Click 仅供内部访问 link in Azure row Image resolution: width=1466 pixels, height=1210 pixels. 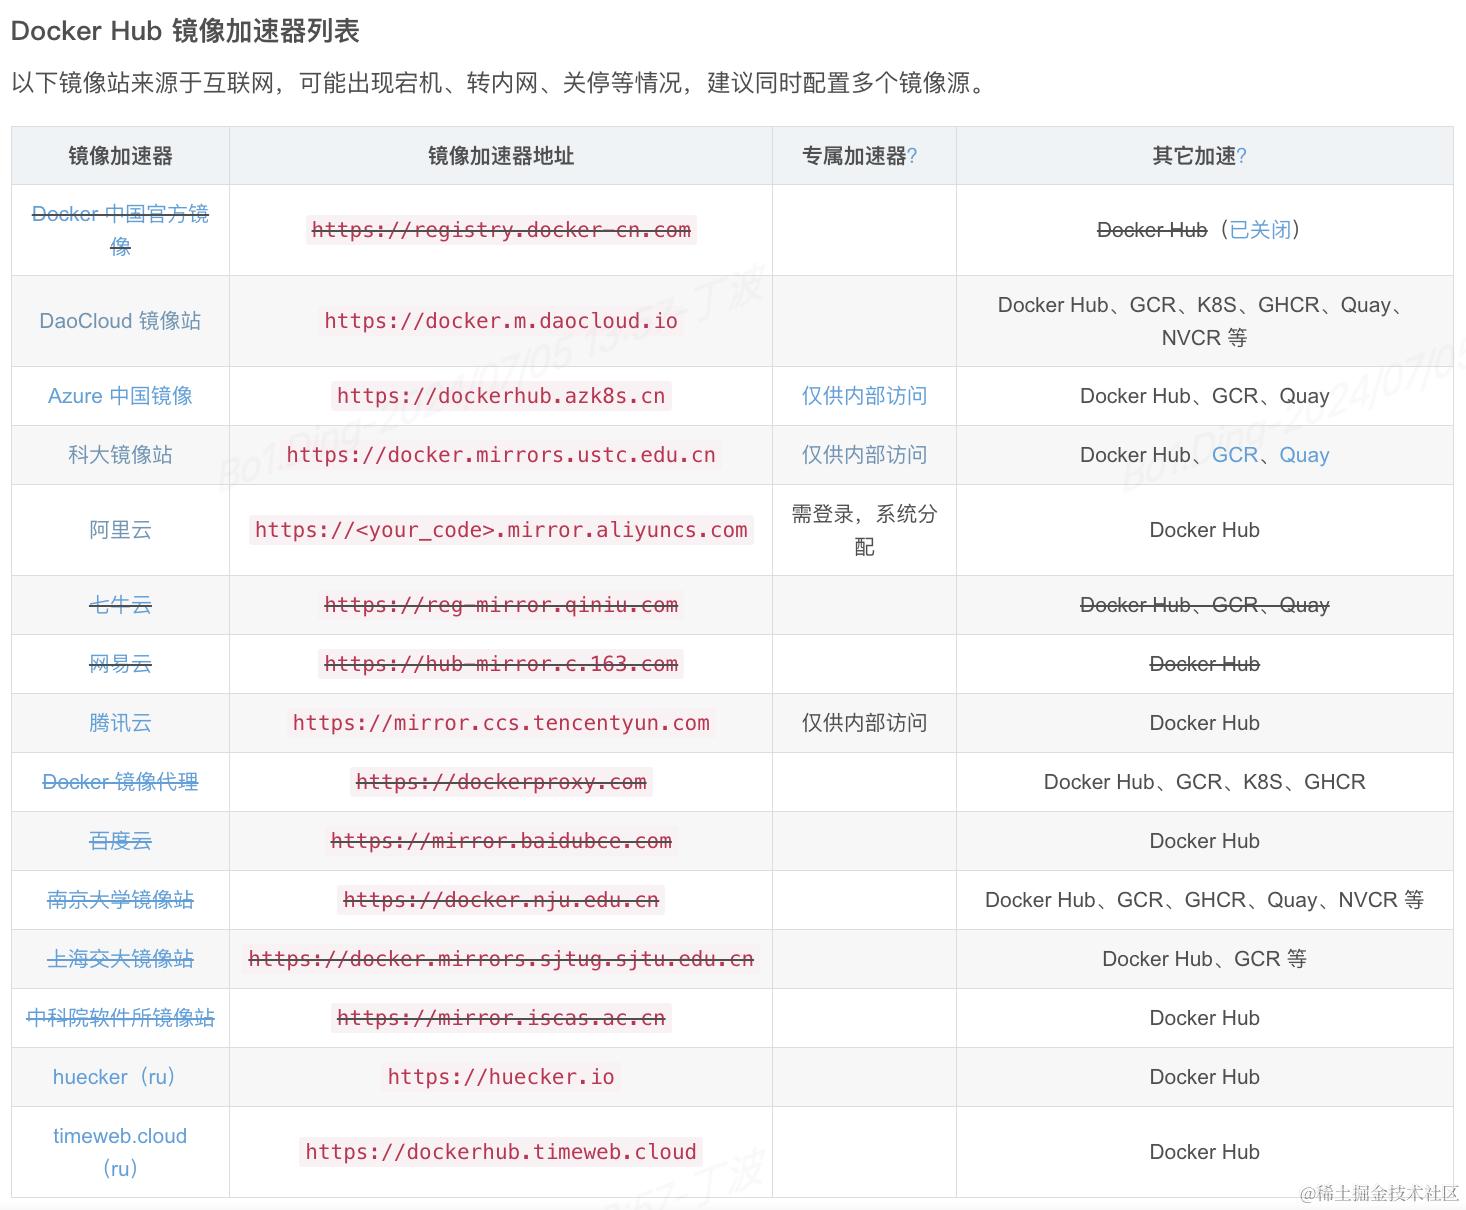[864, 396]
